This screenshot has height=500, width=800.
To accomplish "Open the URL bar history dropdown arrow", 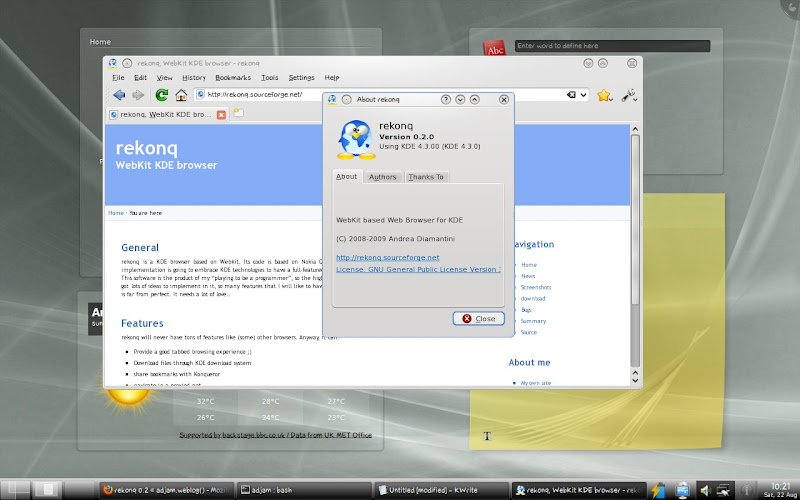I will 584,95.
